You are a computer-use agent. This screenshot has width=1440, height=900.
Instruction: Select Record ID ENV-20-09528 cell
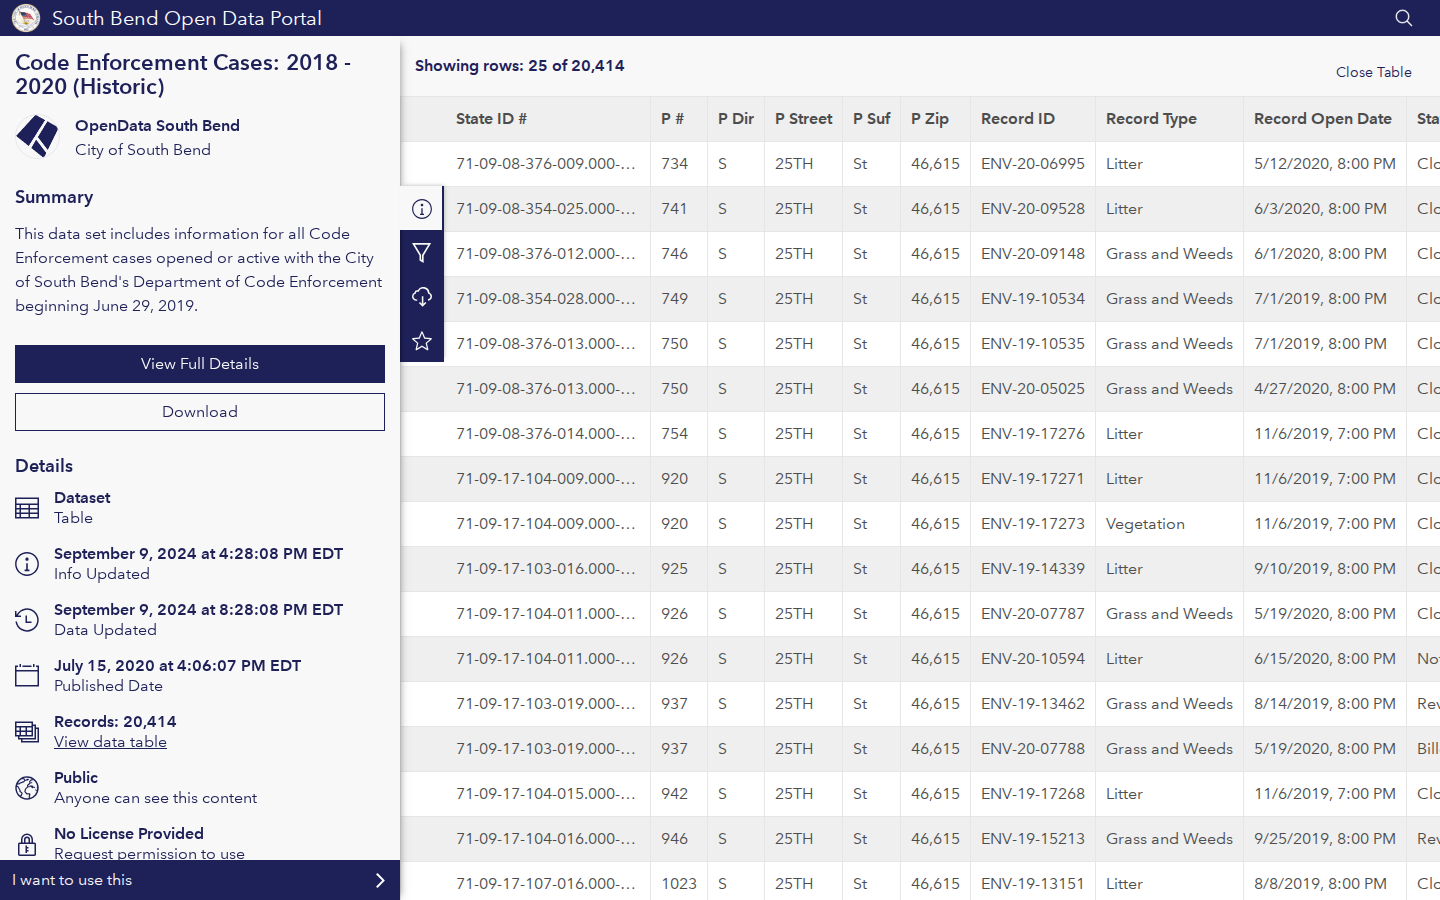click(x=1033, y=209)
